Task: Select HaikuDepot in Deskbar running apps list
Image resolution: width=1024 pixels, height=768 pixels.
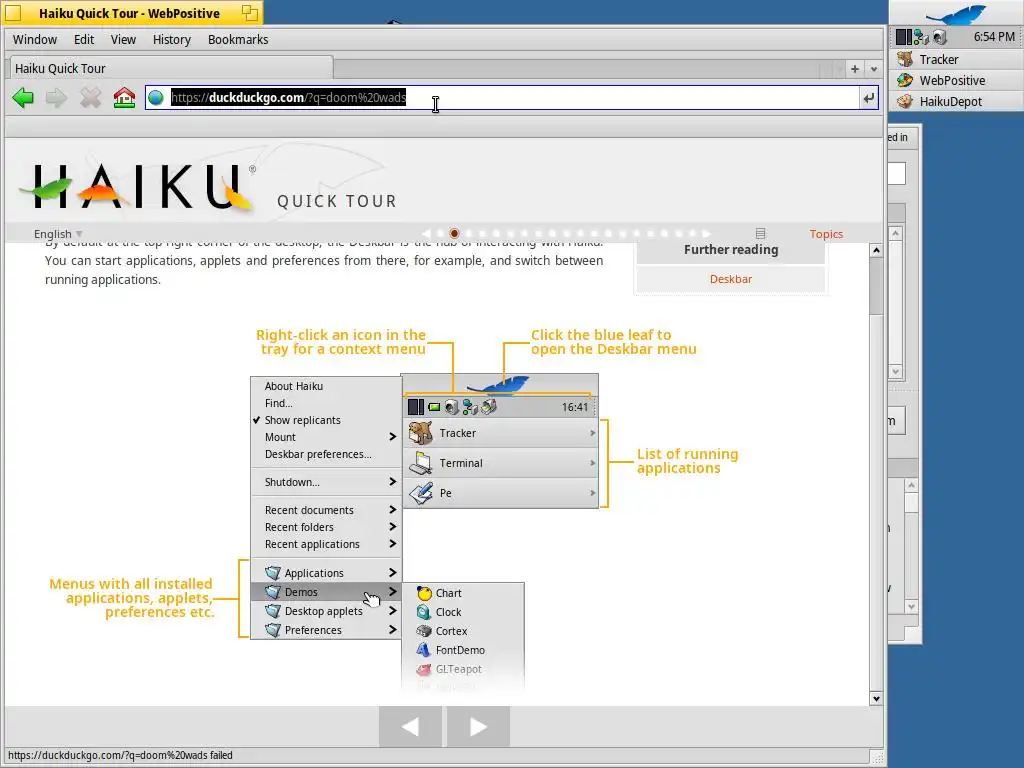Action: (x=956, y=101)
